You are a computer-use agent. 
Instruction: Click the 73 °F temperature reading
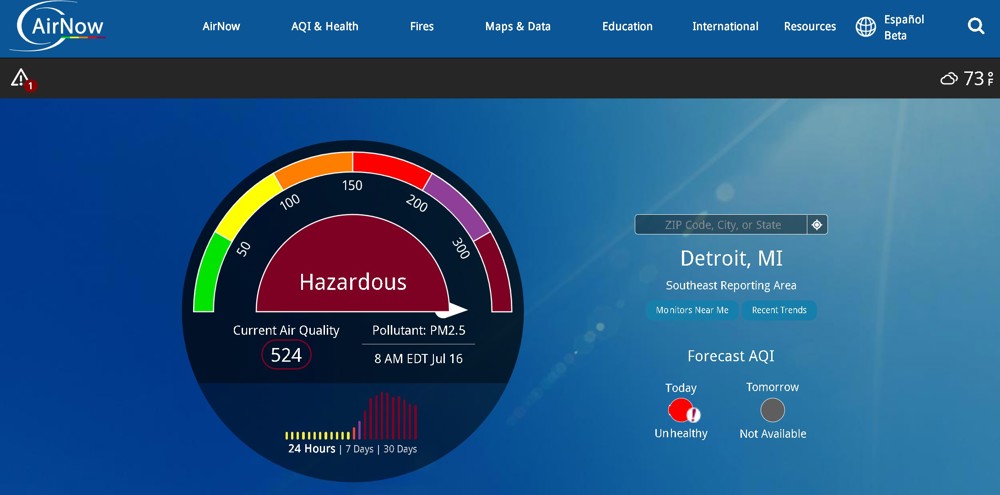pos(978,78)
